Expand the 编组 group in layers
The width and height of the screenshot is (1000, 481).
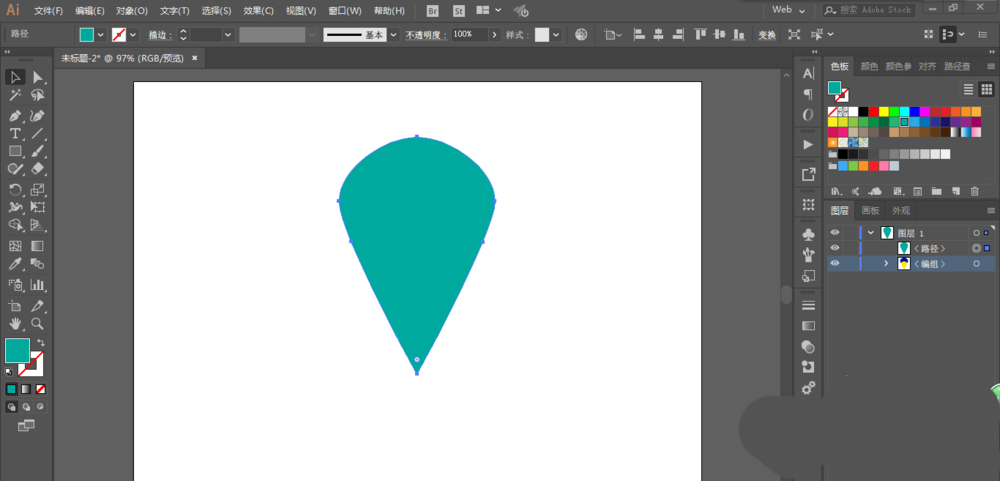point(886,264)
